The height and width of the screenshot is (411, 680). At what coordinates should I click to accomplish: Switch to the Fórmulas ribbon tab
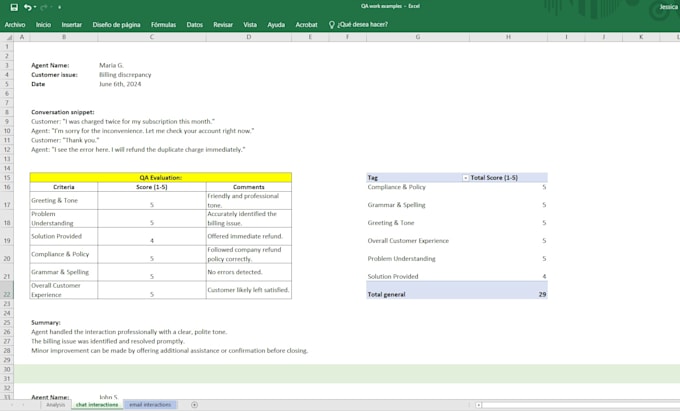pos(163,25)
